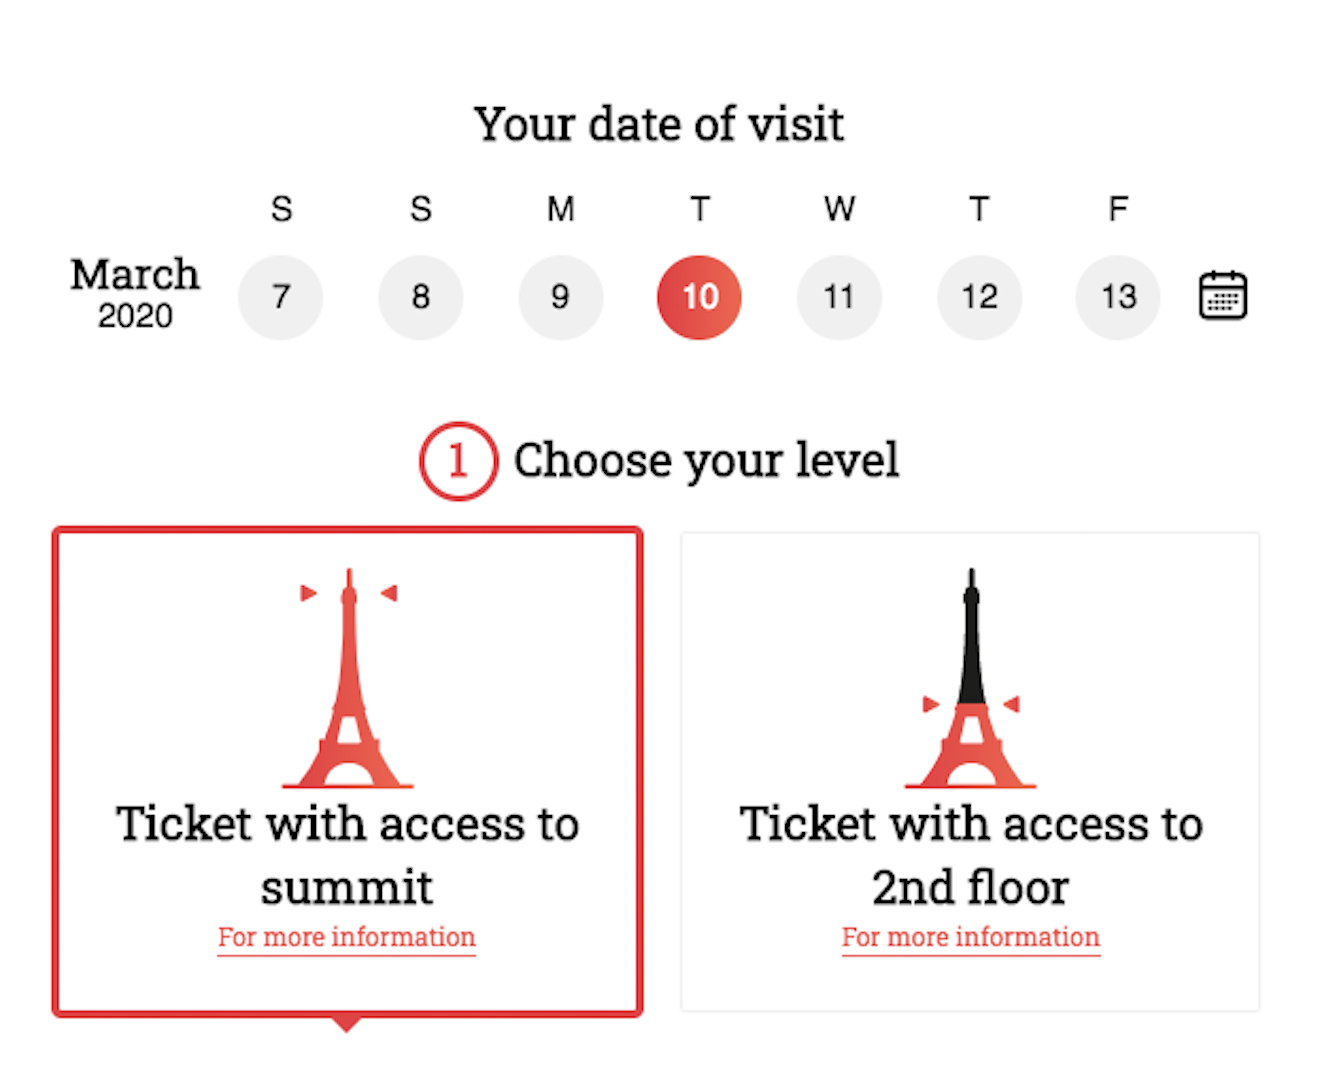The width and height of the screenshot is (1320, 1076).
Task: Click the left marker on the 2nd floor tower
Action: [929, 705]
